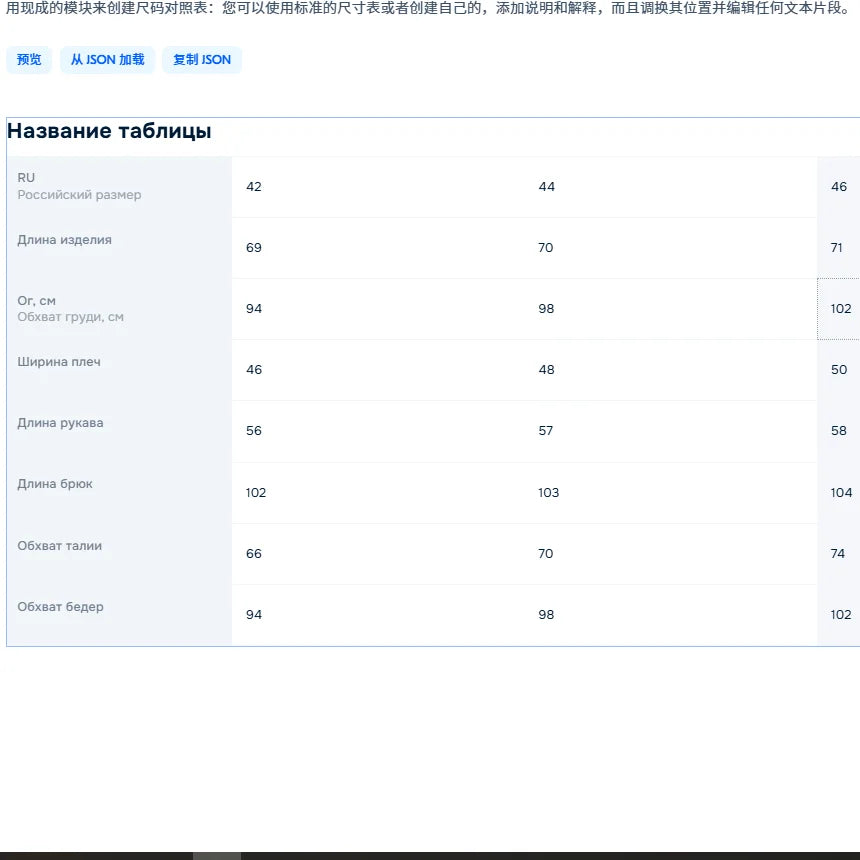The width and height of the screenshot is (860, 860).
Task: Click cell 103 in Длина брюк row
Action: (671, 493)
